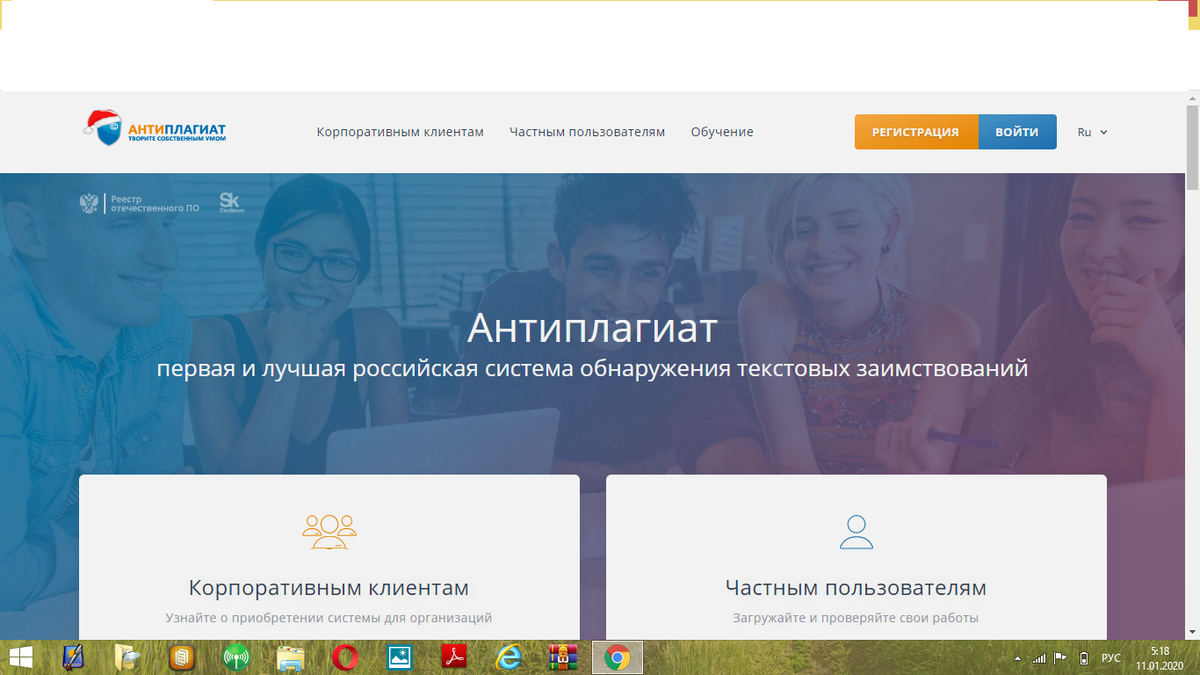The height and width of the screenshot is (675, 1200).
Task: Open File Explorer from taskbar
Action: [291, 657]
